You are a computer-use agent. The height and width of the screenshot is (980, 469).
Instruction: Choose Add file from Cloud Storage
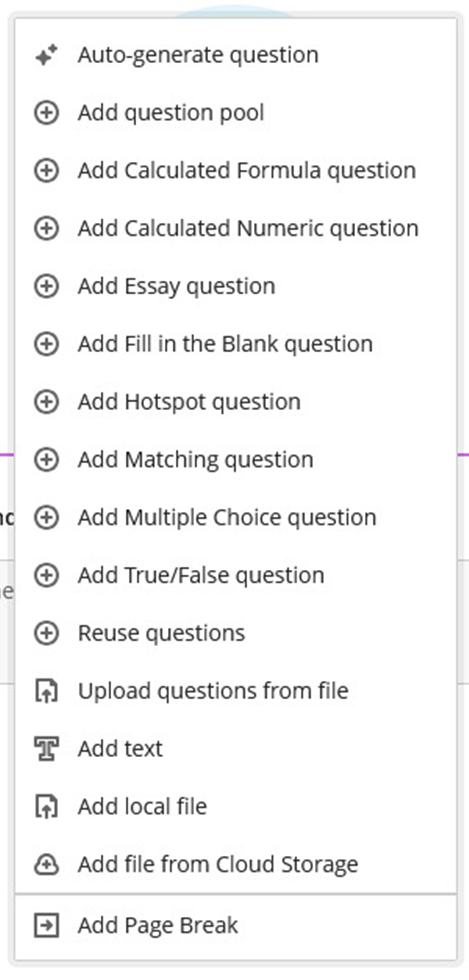click(x=236, y=864)
